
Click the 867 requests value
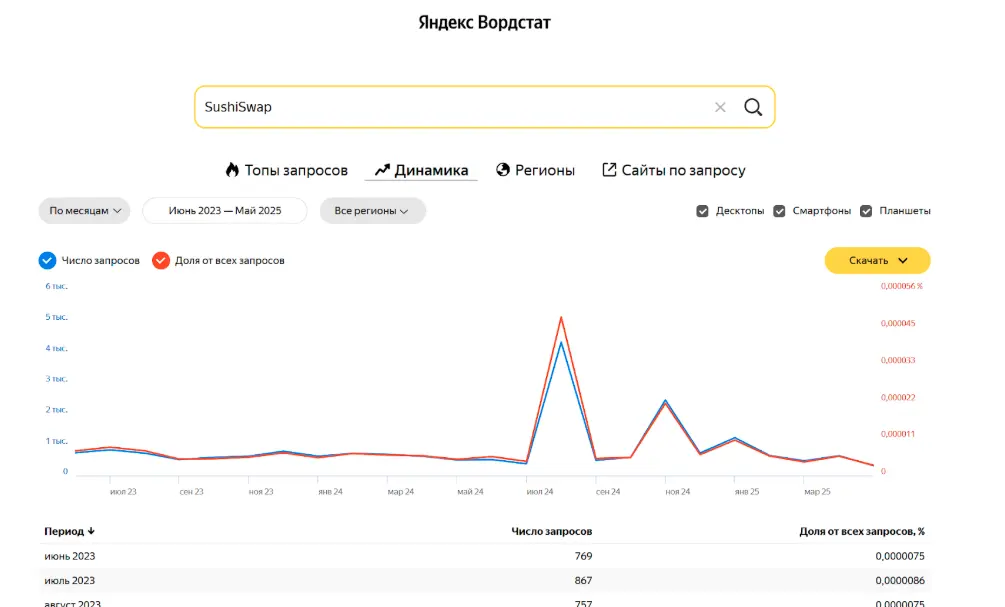tap(583, 580)
